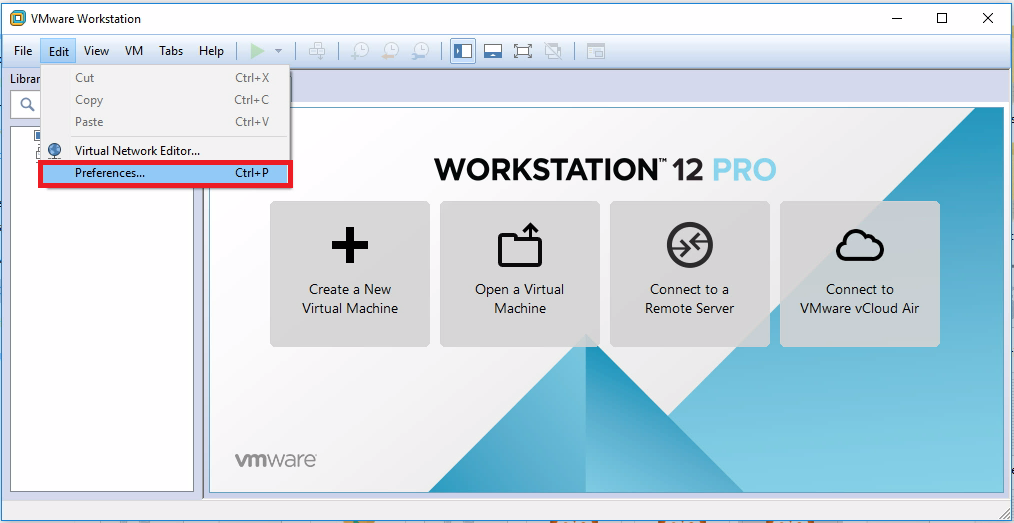Close the open Edit menu

click(58, 51)
